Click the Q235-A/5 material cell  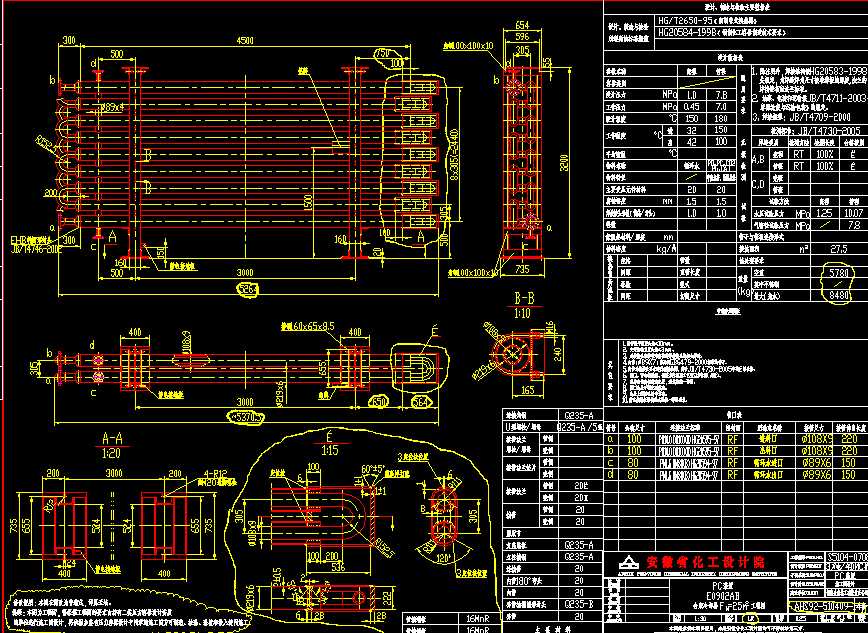[x=578, y=427]
